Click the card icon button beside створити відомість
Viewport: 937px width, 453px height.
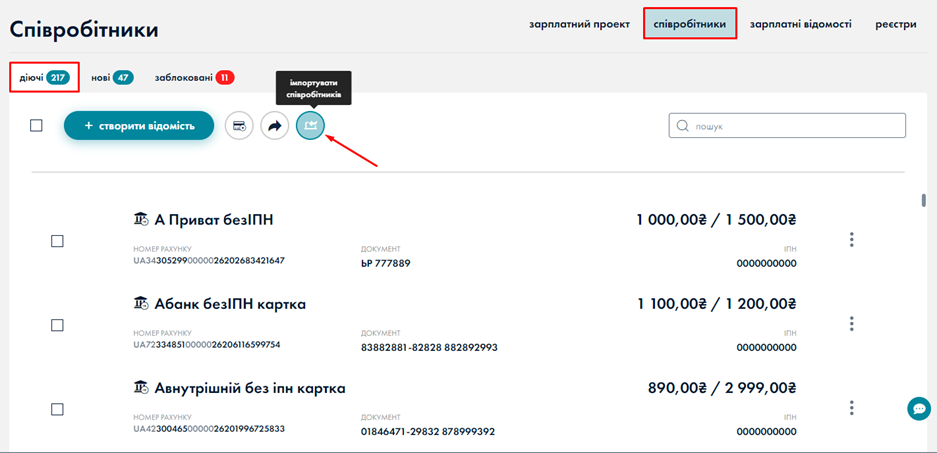tap(239, 126)
